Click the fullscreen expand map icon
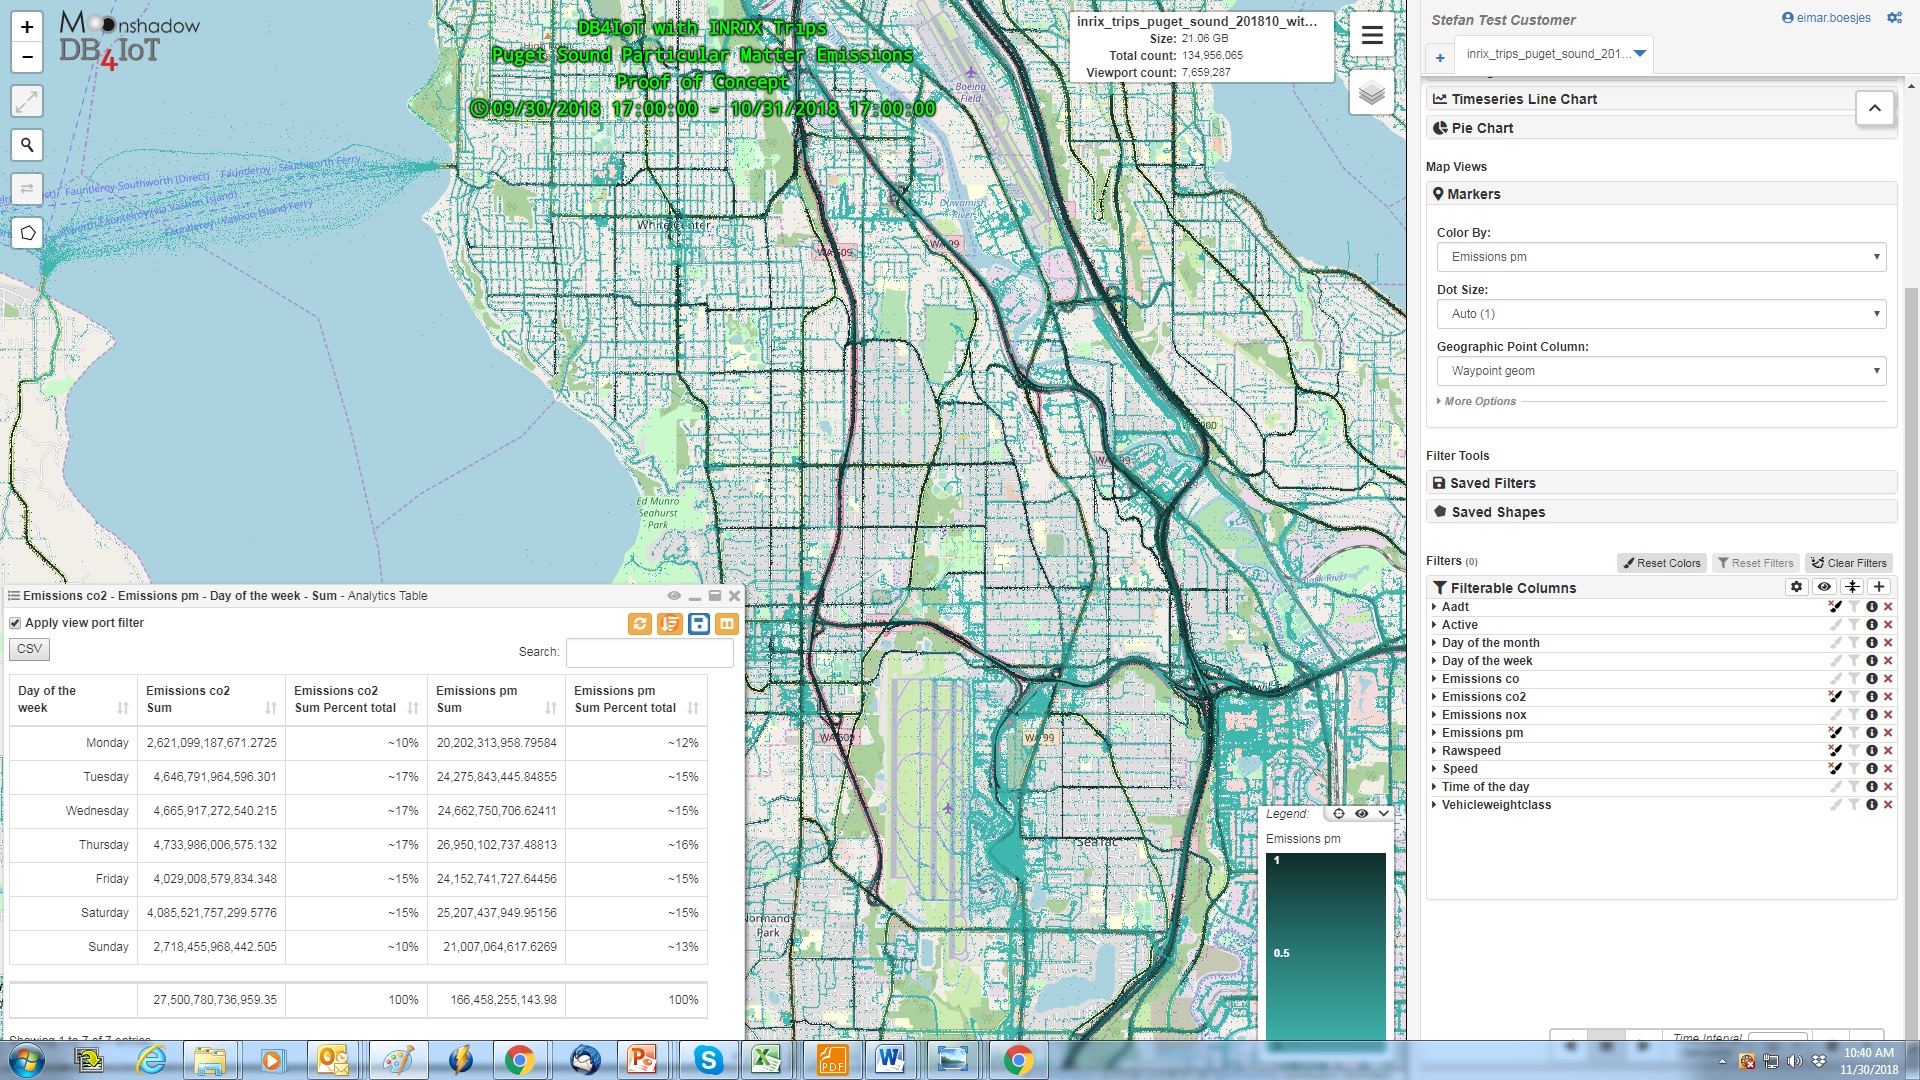The width and height of the screenshot is (1920, 1080). click(x=27, y=101)
